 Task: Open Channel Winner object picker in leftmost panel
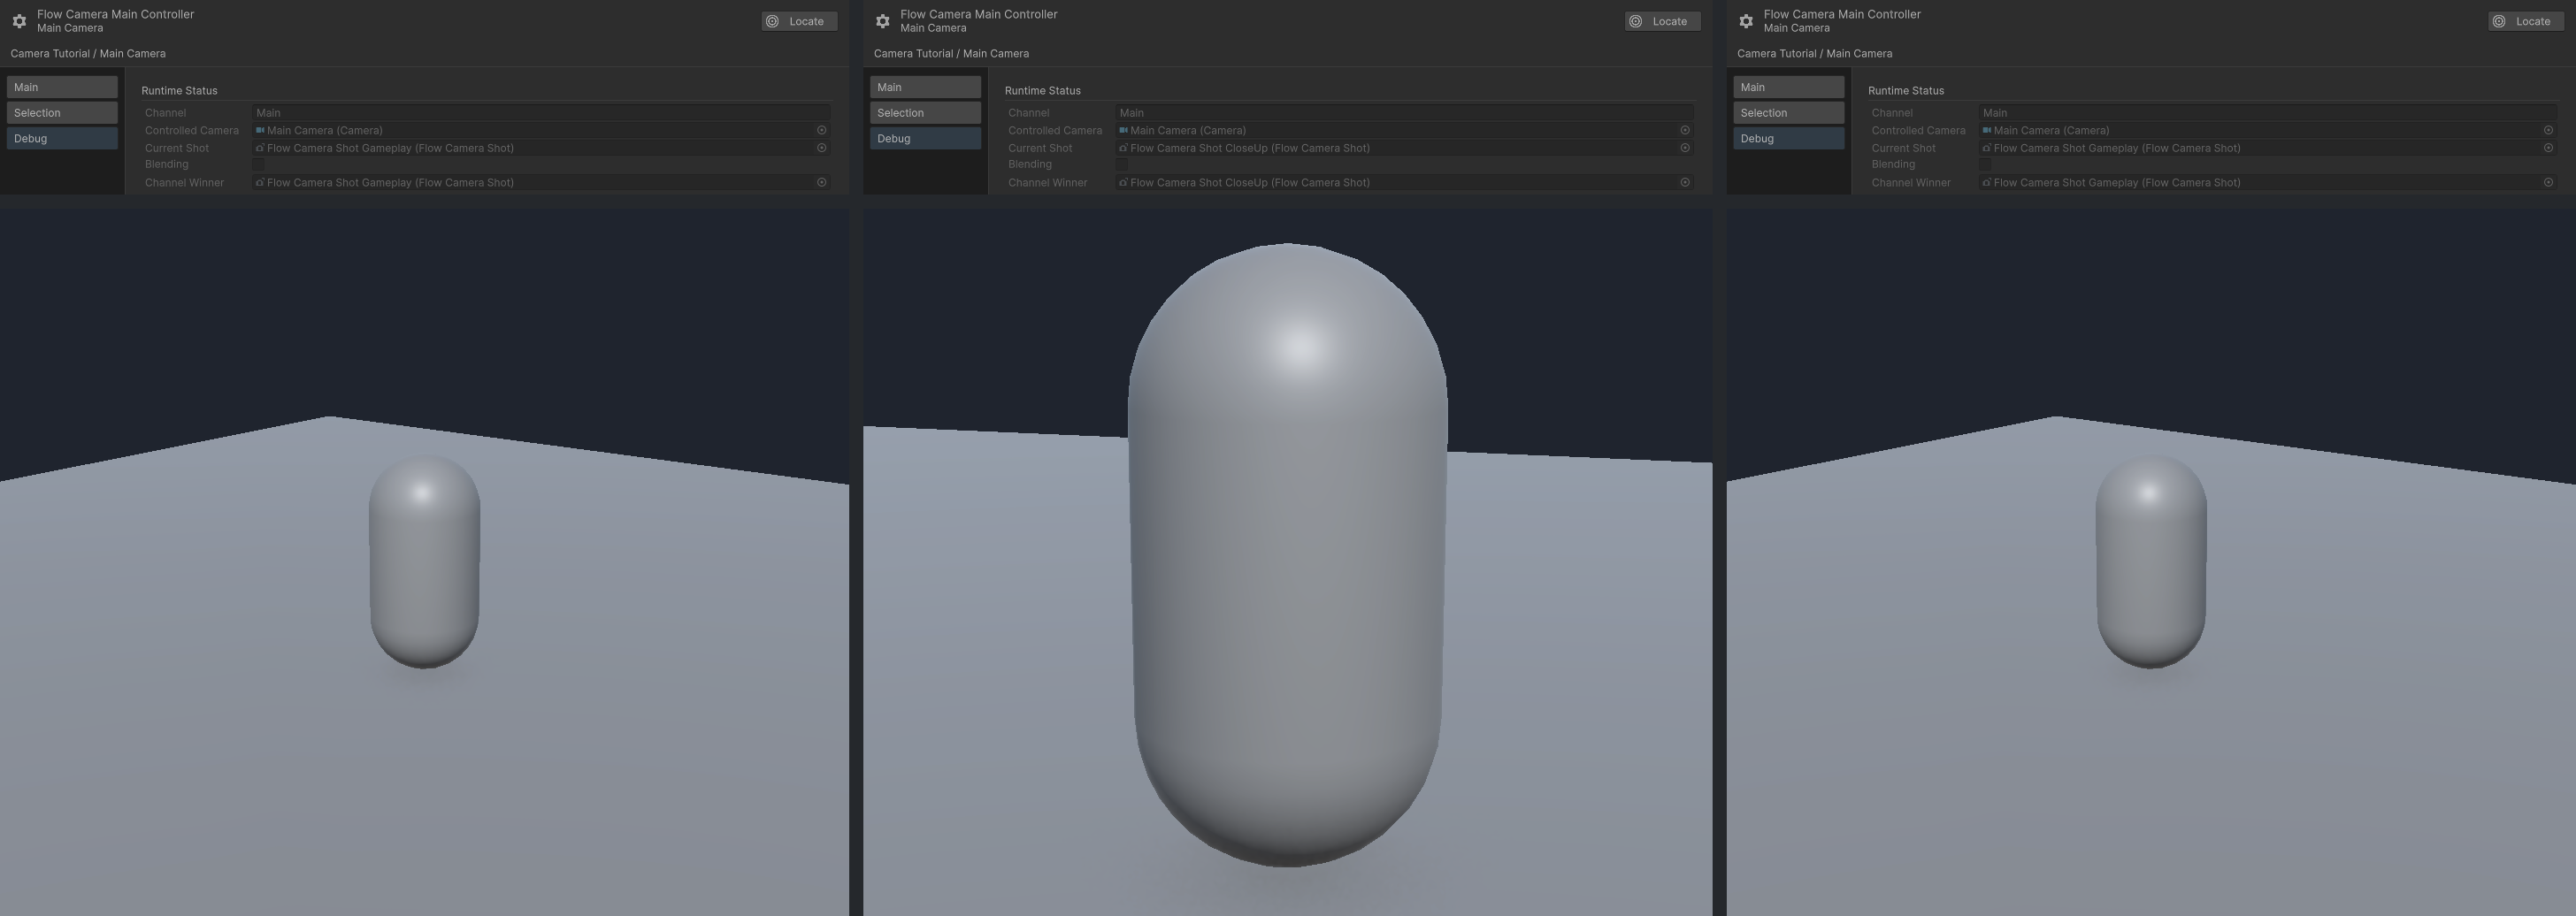click(x=822, y=183)
